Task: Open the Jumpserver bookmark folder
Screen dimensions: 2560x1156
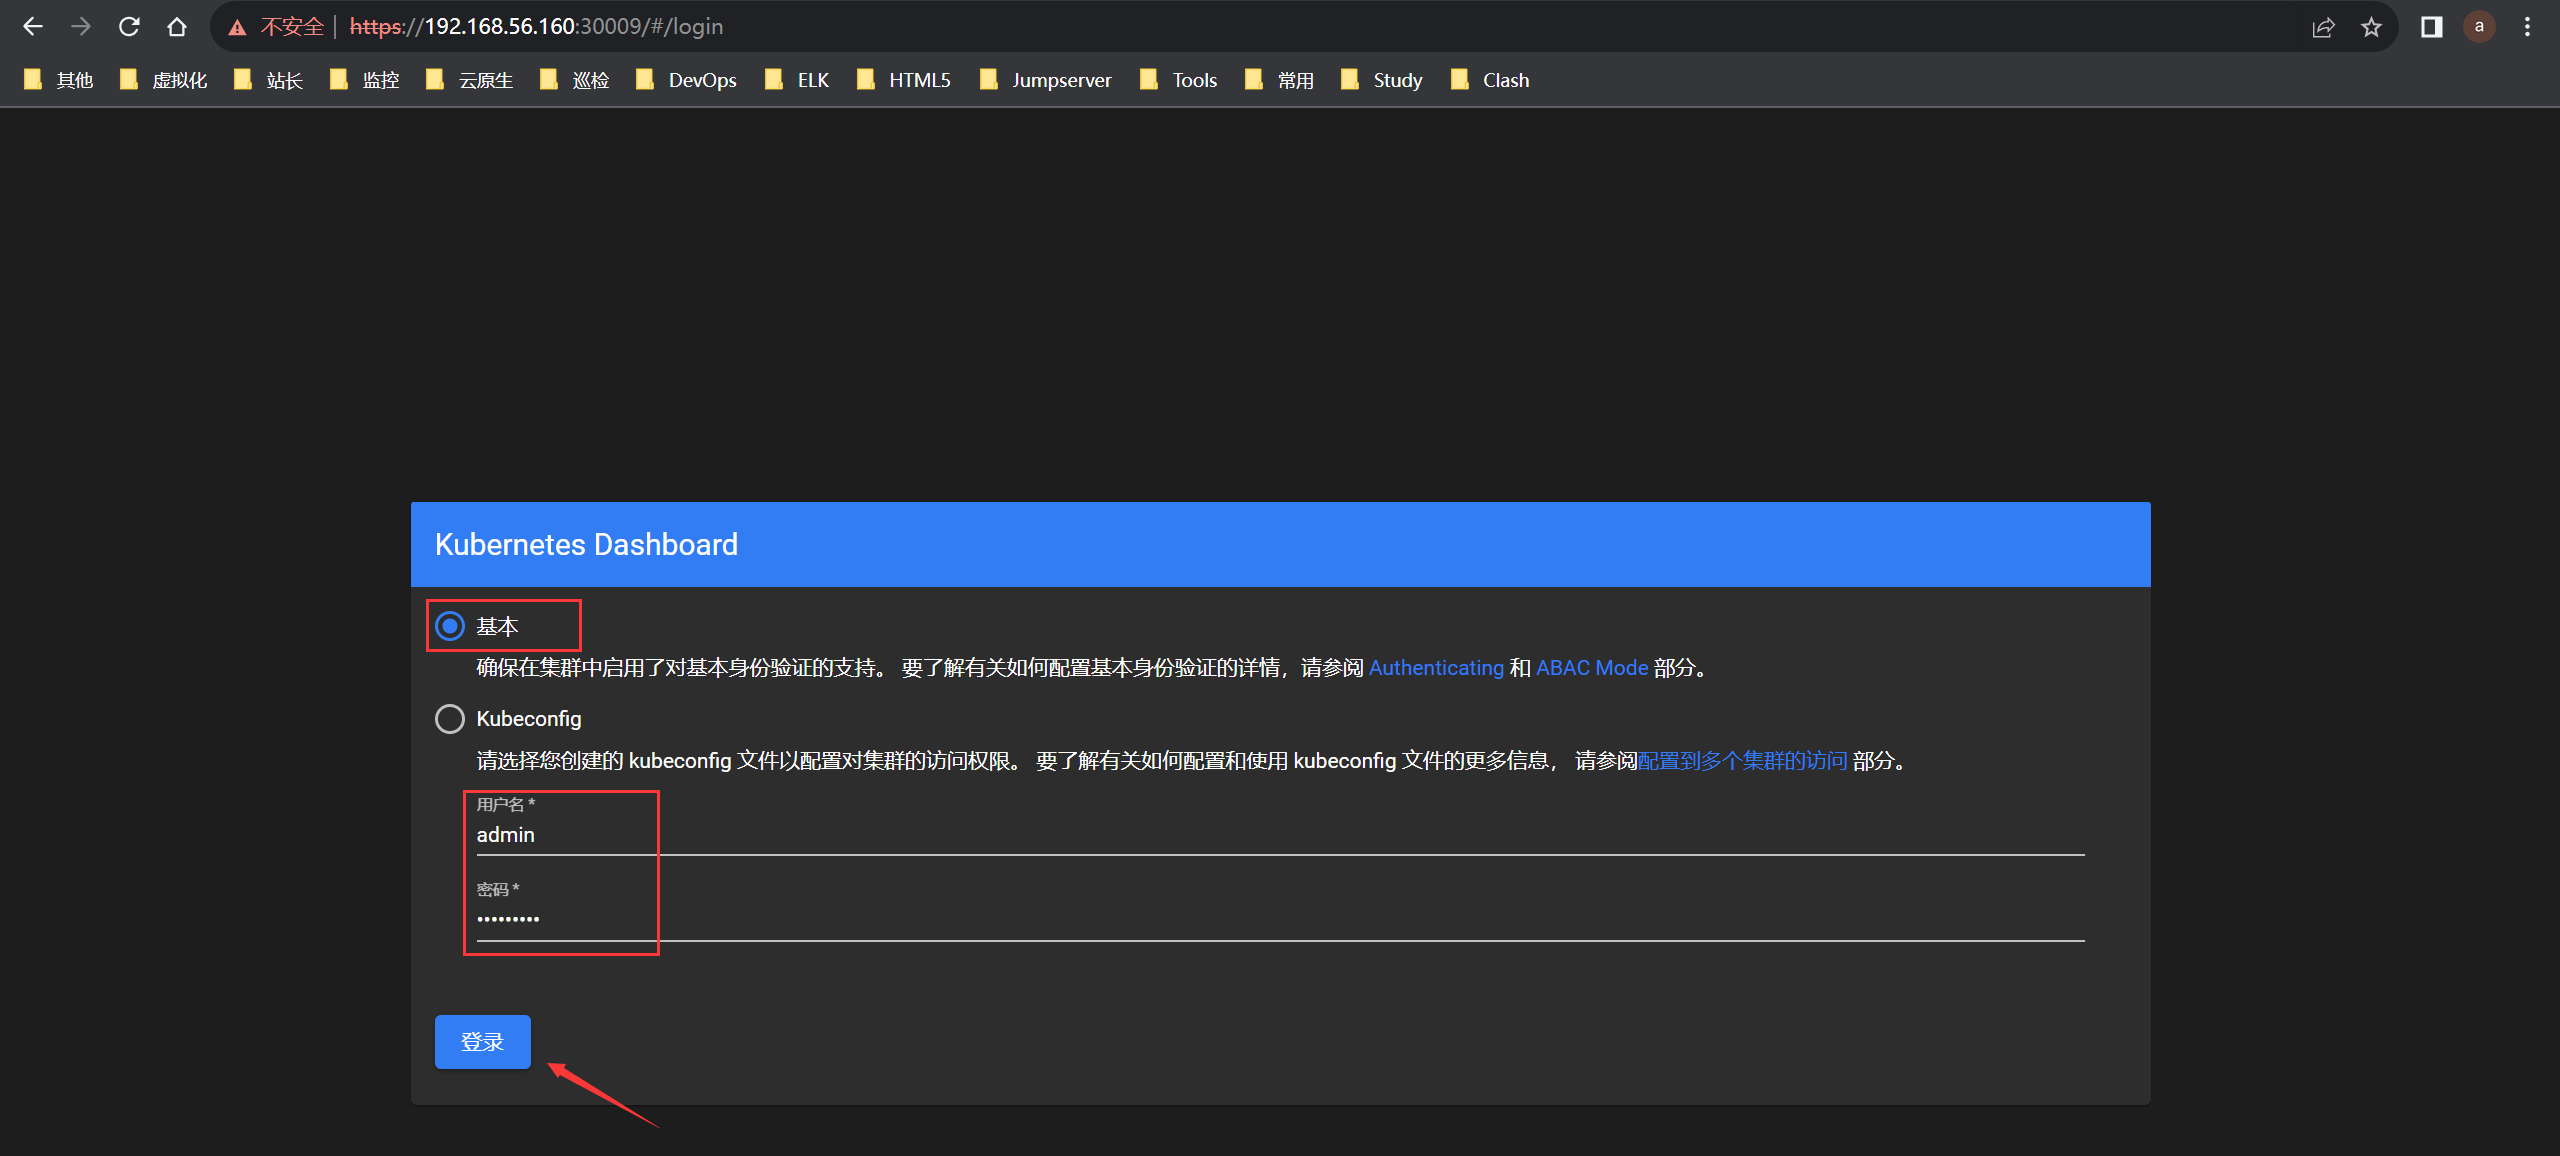Action: coord(1046,80)
